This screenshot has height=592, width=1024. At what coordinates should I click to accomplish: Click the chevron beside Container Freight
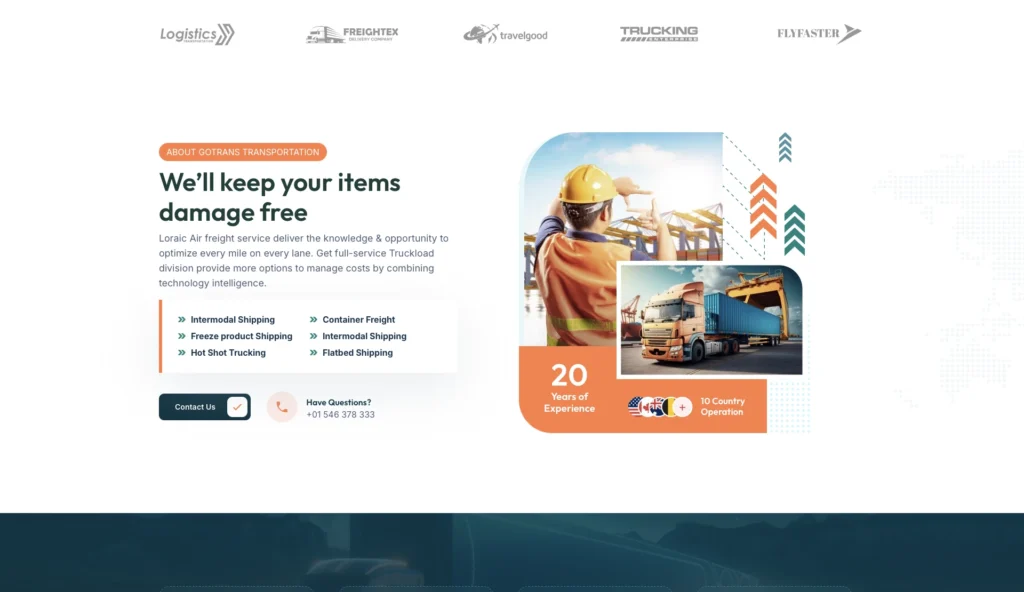(x=313, y=320)
